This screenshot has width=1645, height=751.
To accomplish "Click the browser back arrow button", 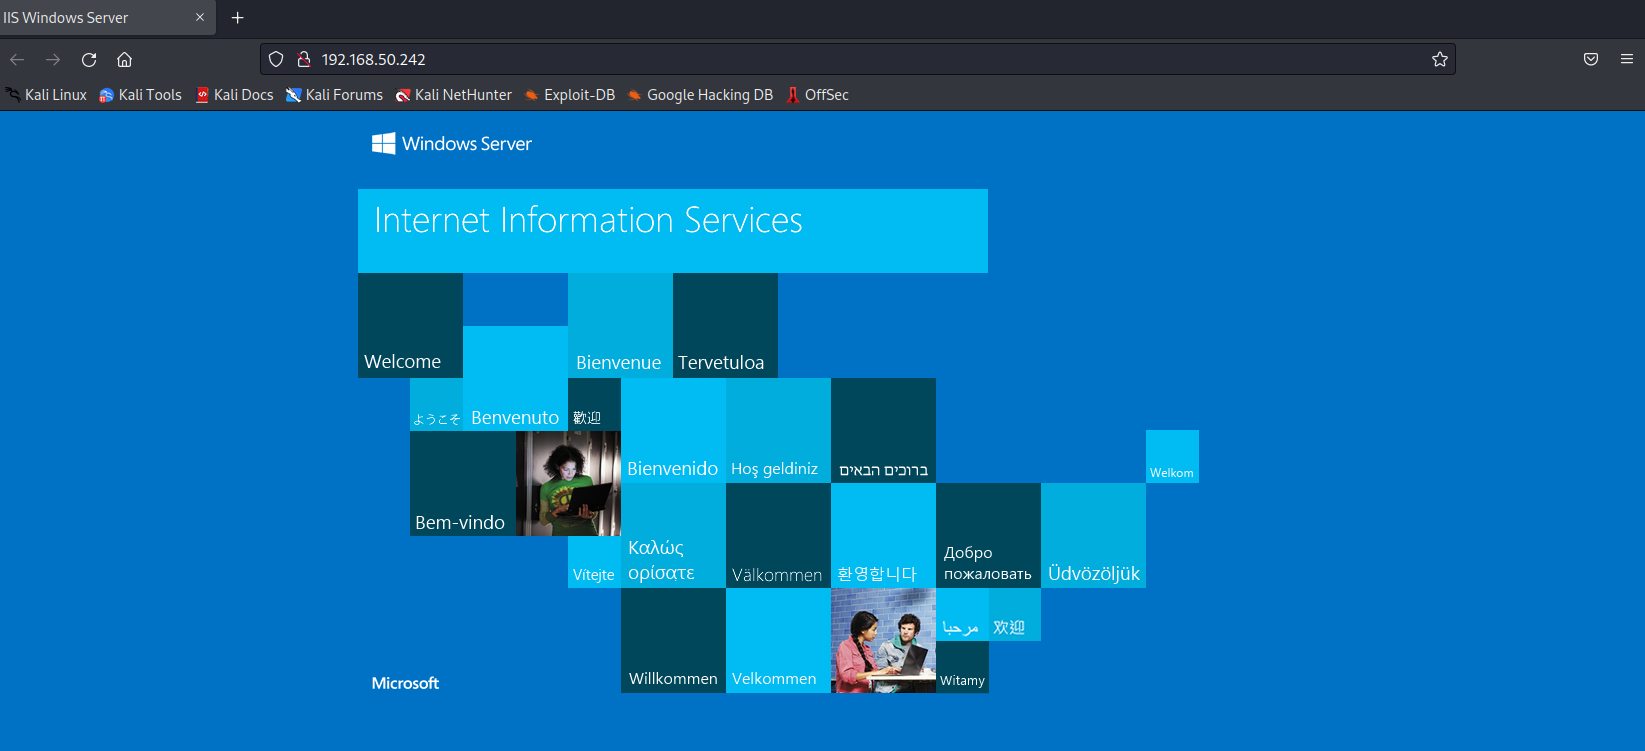I will pos(17,60).
